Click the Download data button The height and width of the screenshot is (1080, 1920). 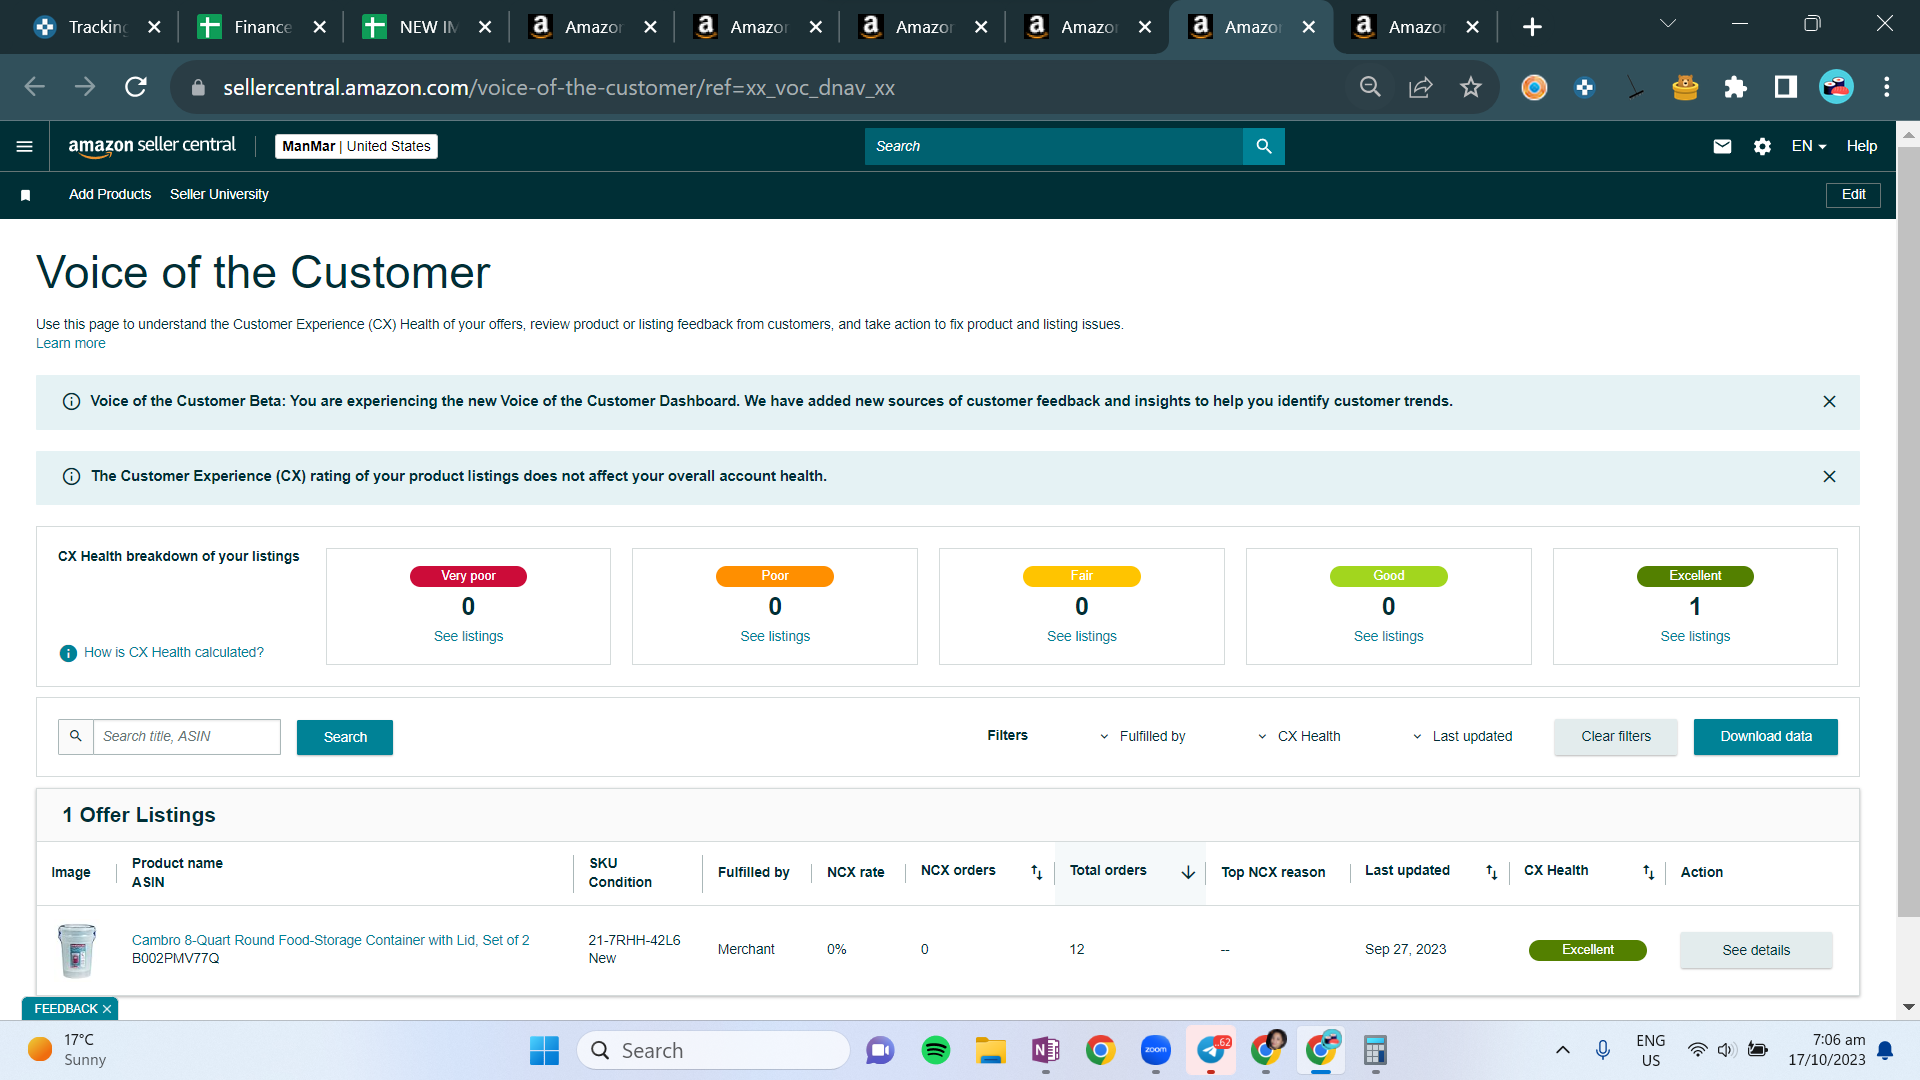[x=1766, y=737]
